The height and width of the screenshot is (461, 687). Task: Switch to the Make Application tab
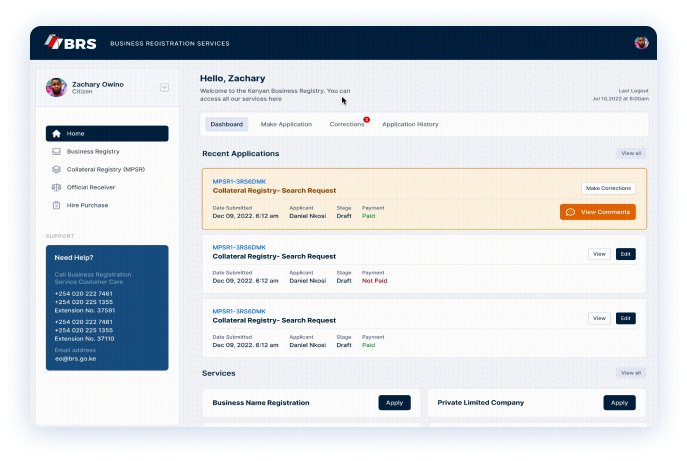coord(286,124)
